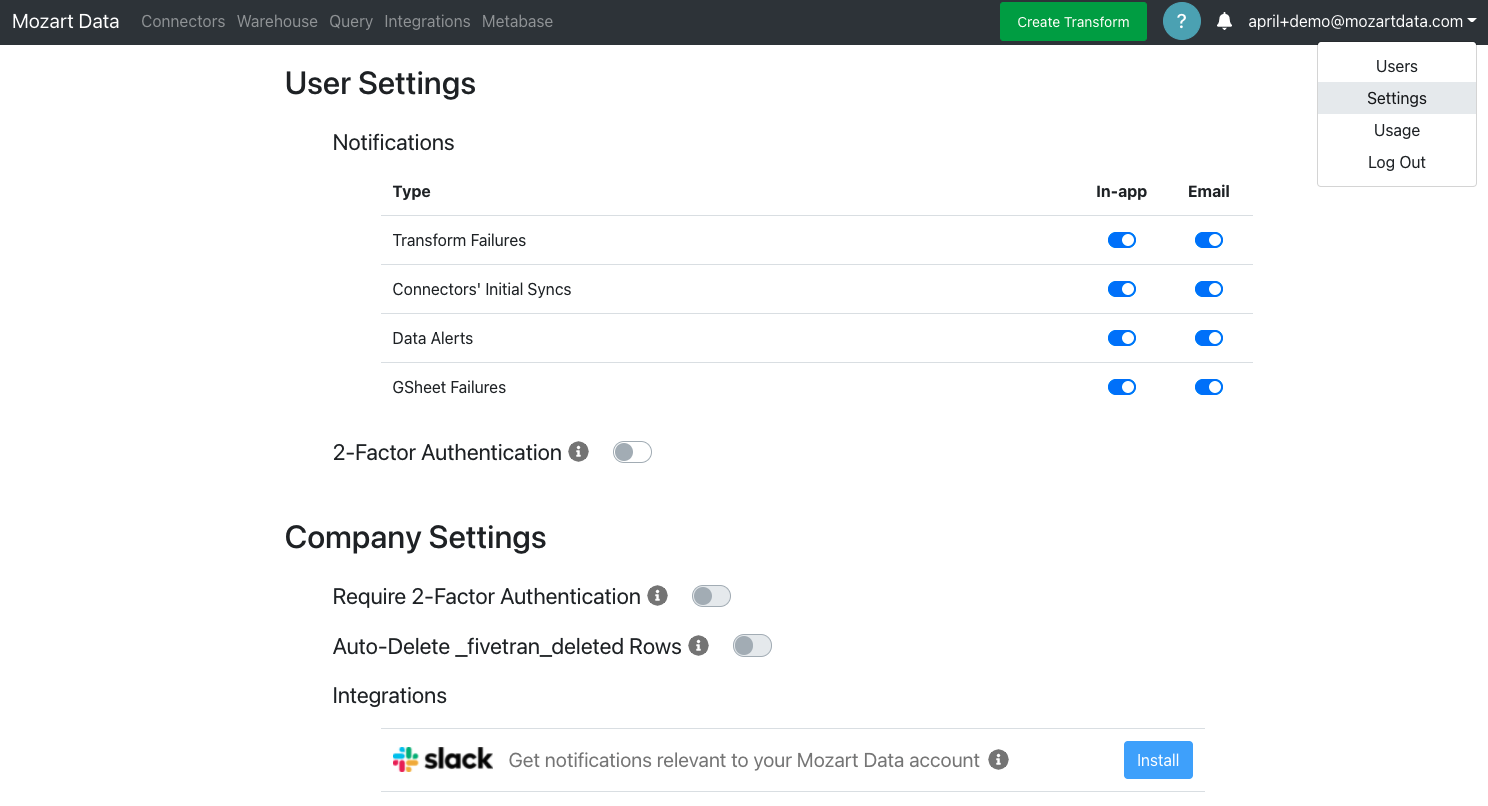The height and width of the screenshot is (806, 1488).
Task: Click the Create Transform button
Action: [x=1073, y=21]
